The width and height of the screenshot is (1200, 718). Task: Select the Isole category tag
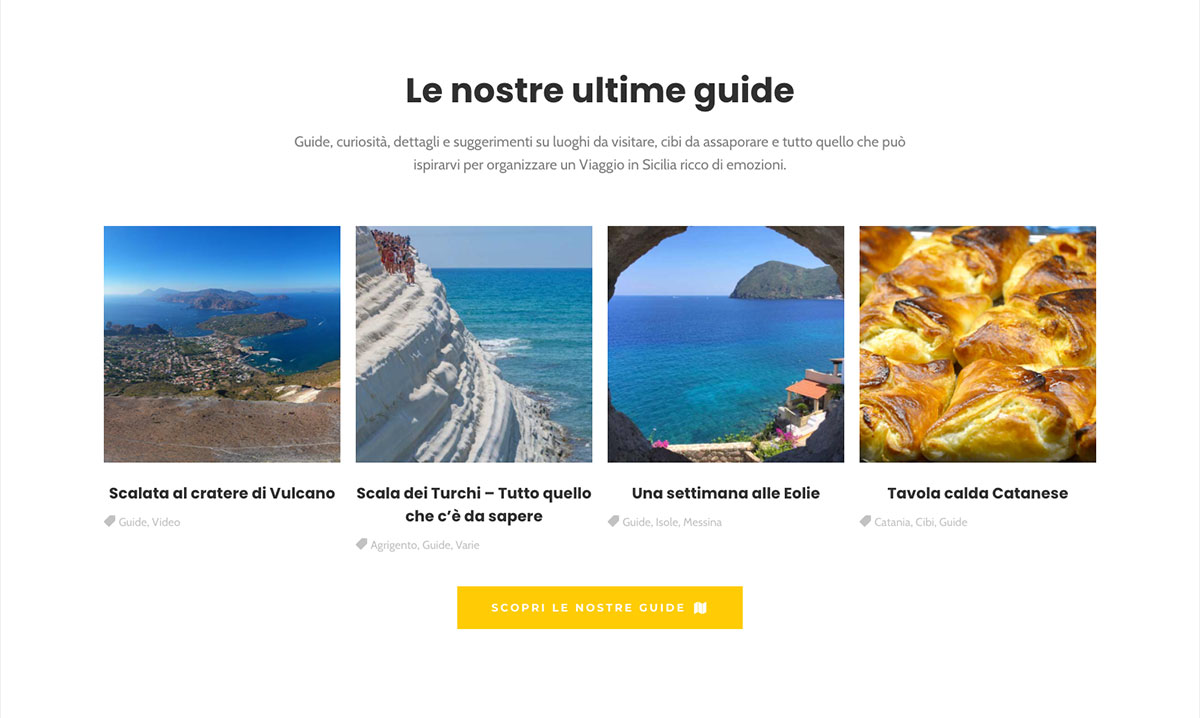click(666, 522)
